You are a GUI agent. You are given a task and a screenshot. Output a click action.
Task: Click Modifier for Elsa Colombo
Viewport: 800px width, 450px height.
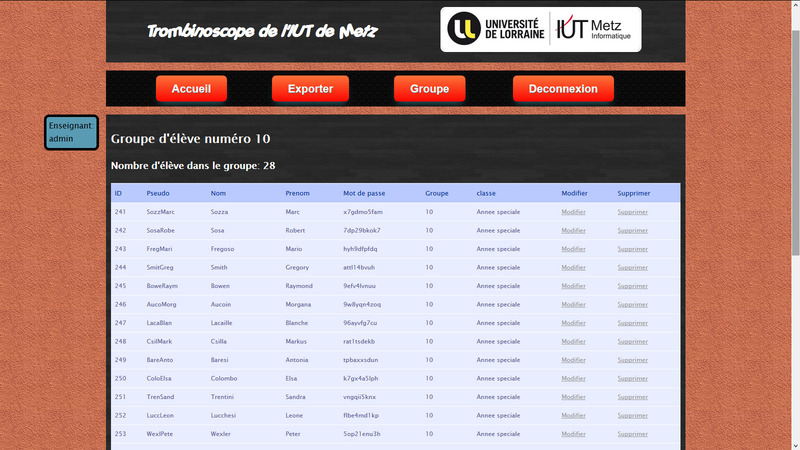click(x=573, y=378)
